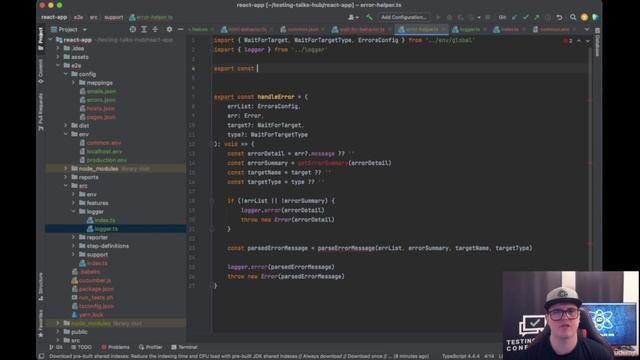Open the Pull Requests tool window stripe
Image resolution: width=640 pixels, height=360 pixels.
coord(40,111)
